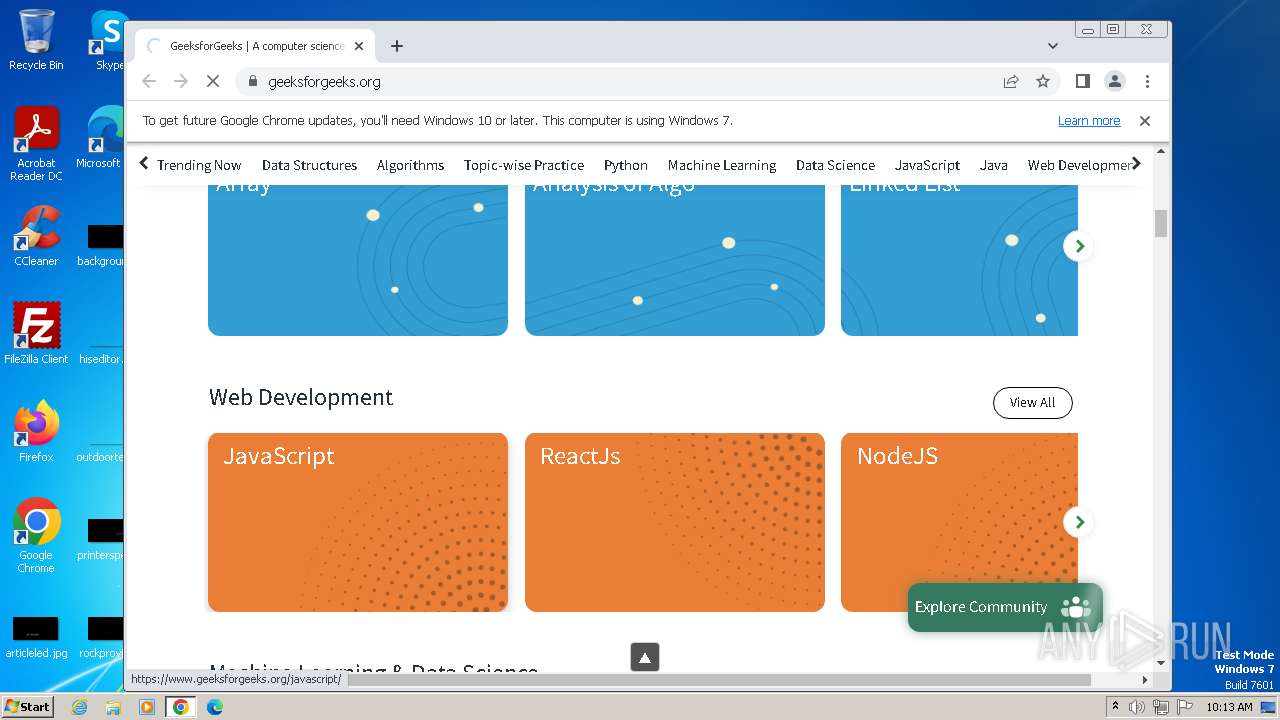Move the topics navigation bar right
The height and width of the screenshot is (720, 1280).
click(x=1136, y=164)
